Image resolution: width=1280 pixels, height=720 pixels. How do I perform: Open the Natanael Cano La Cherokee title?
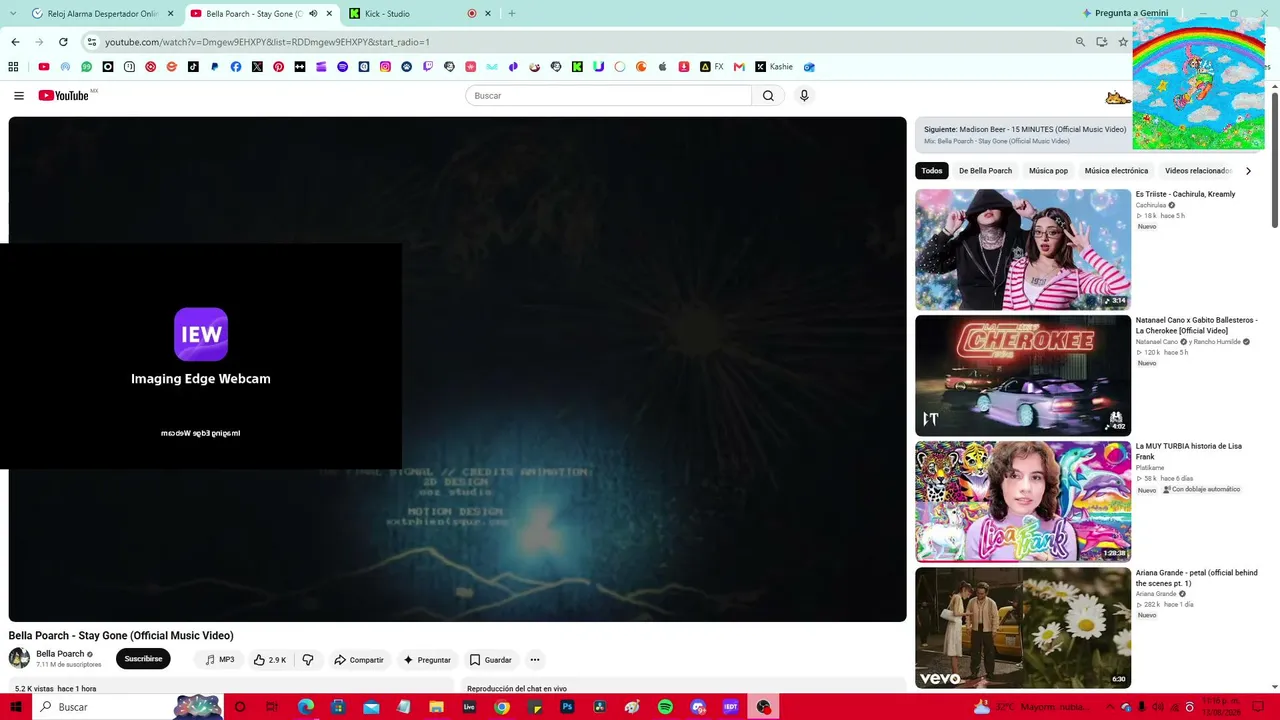click(1196, 326)
